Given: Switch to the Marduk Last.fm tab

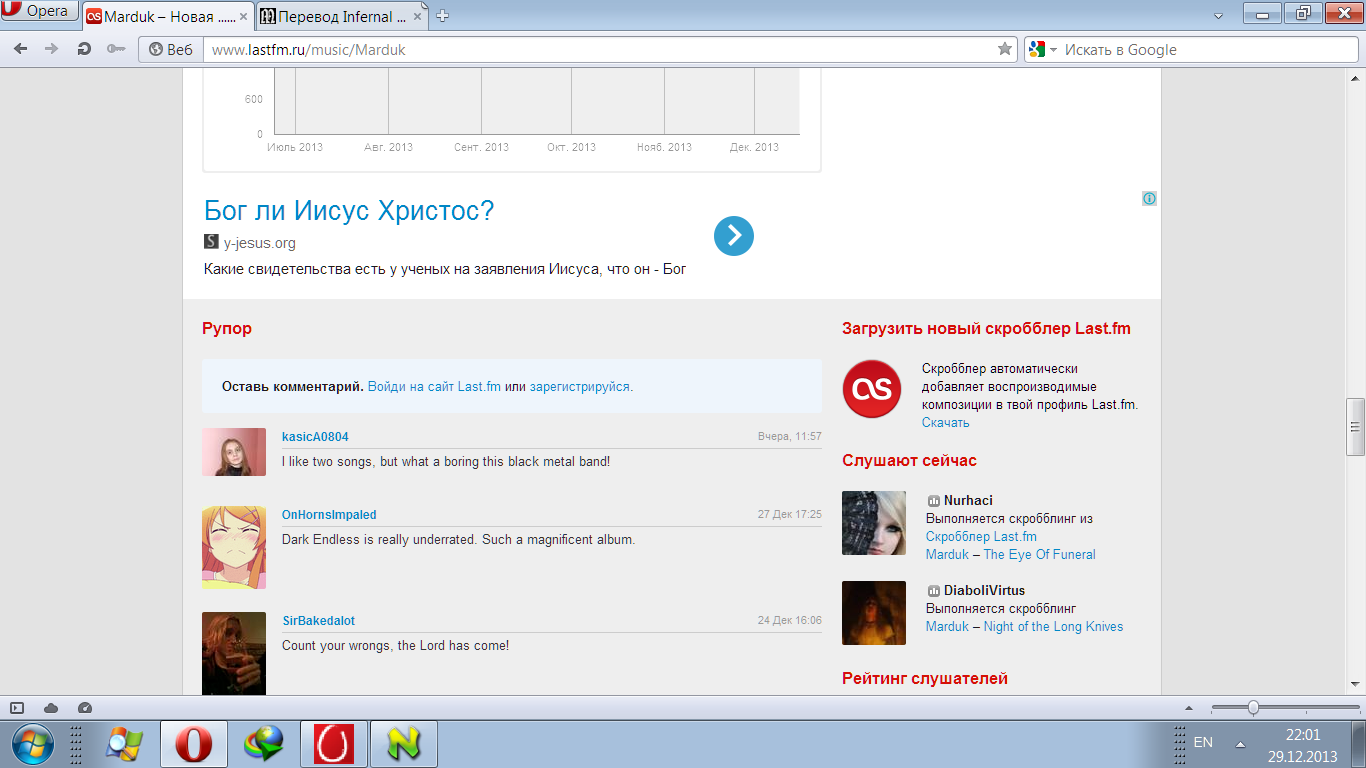Looking at the screenshot, I should [166, 15].
